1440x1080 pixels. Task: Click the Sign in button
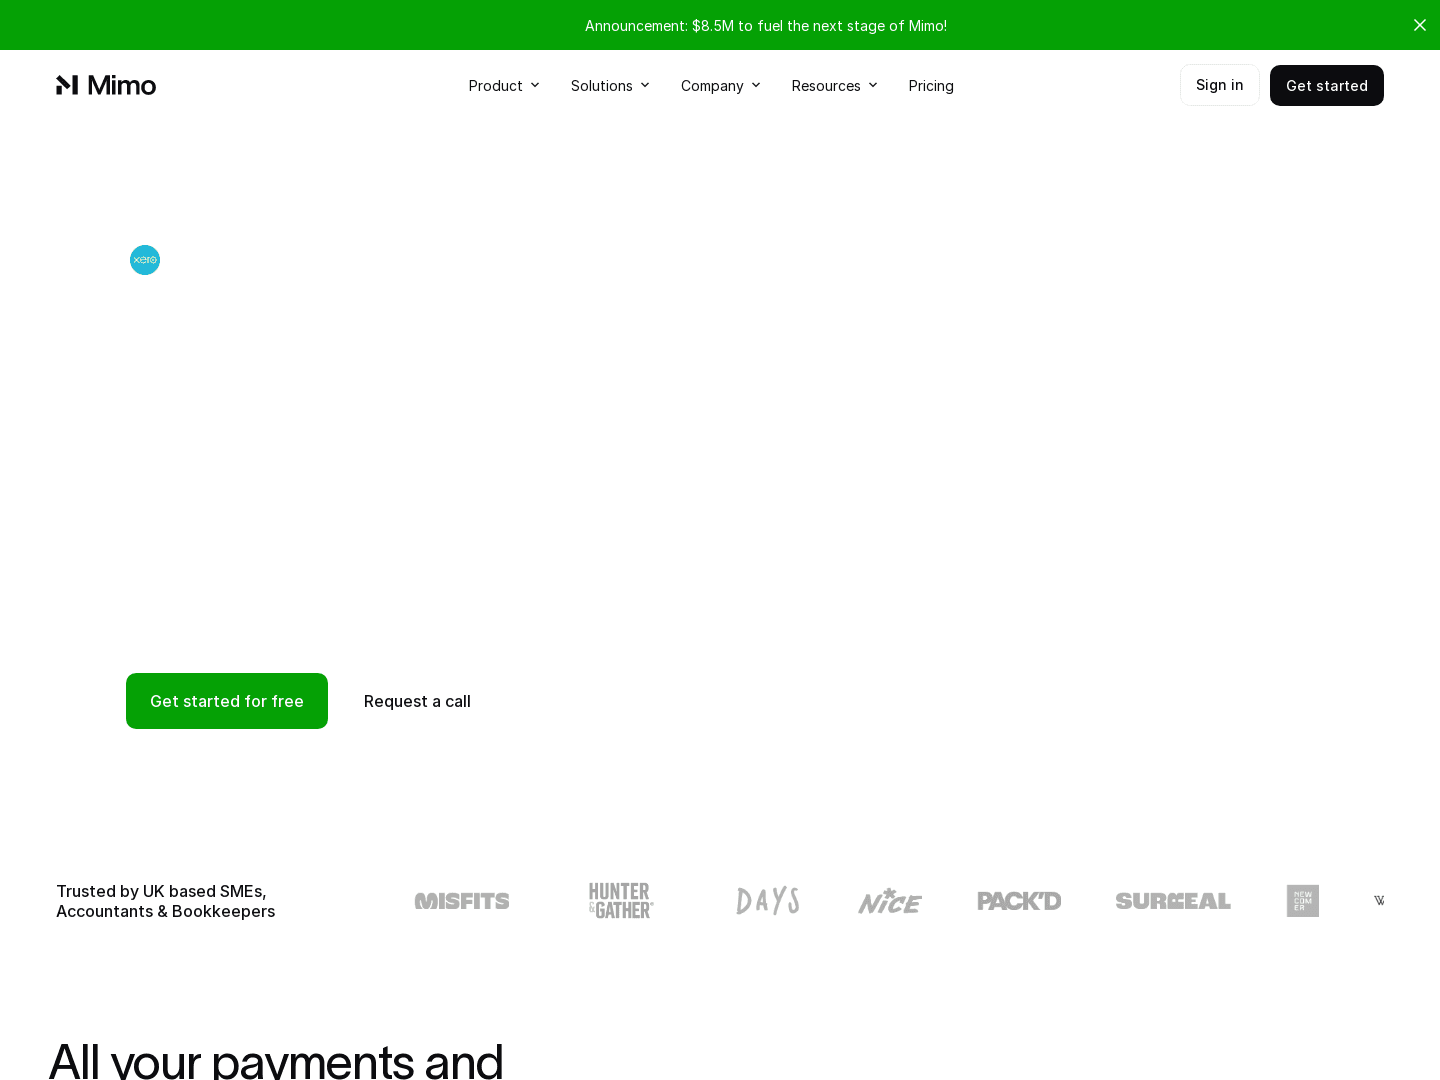pos(1219,85)
